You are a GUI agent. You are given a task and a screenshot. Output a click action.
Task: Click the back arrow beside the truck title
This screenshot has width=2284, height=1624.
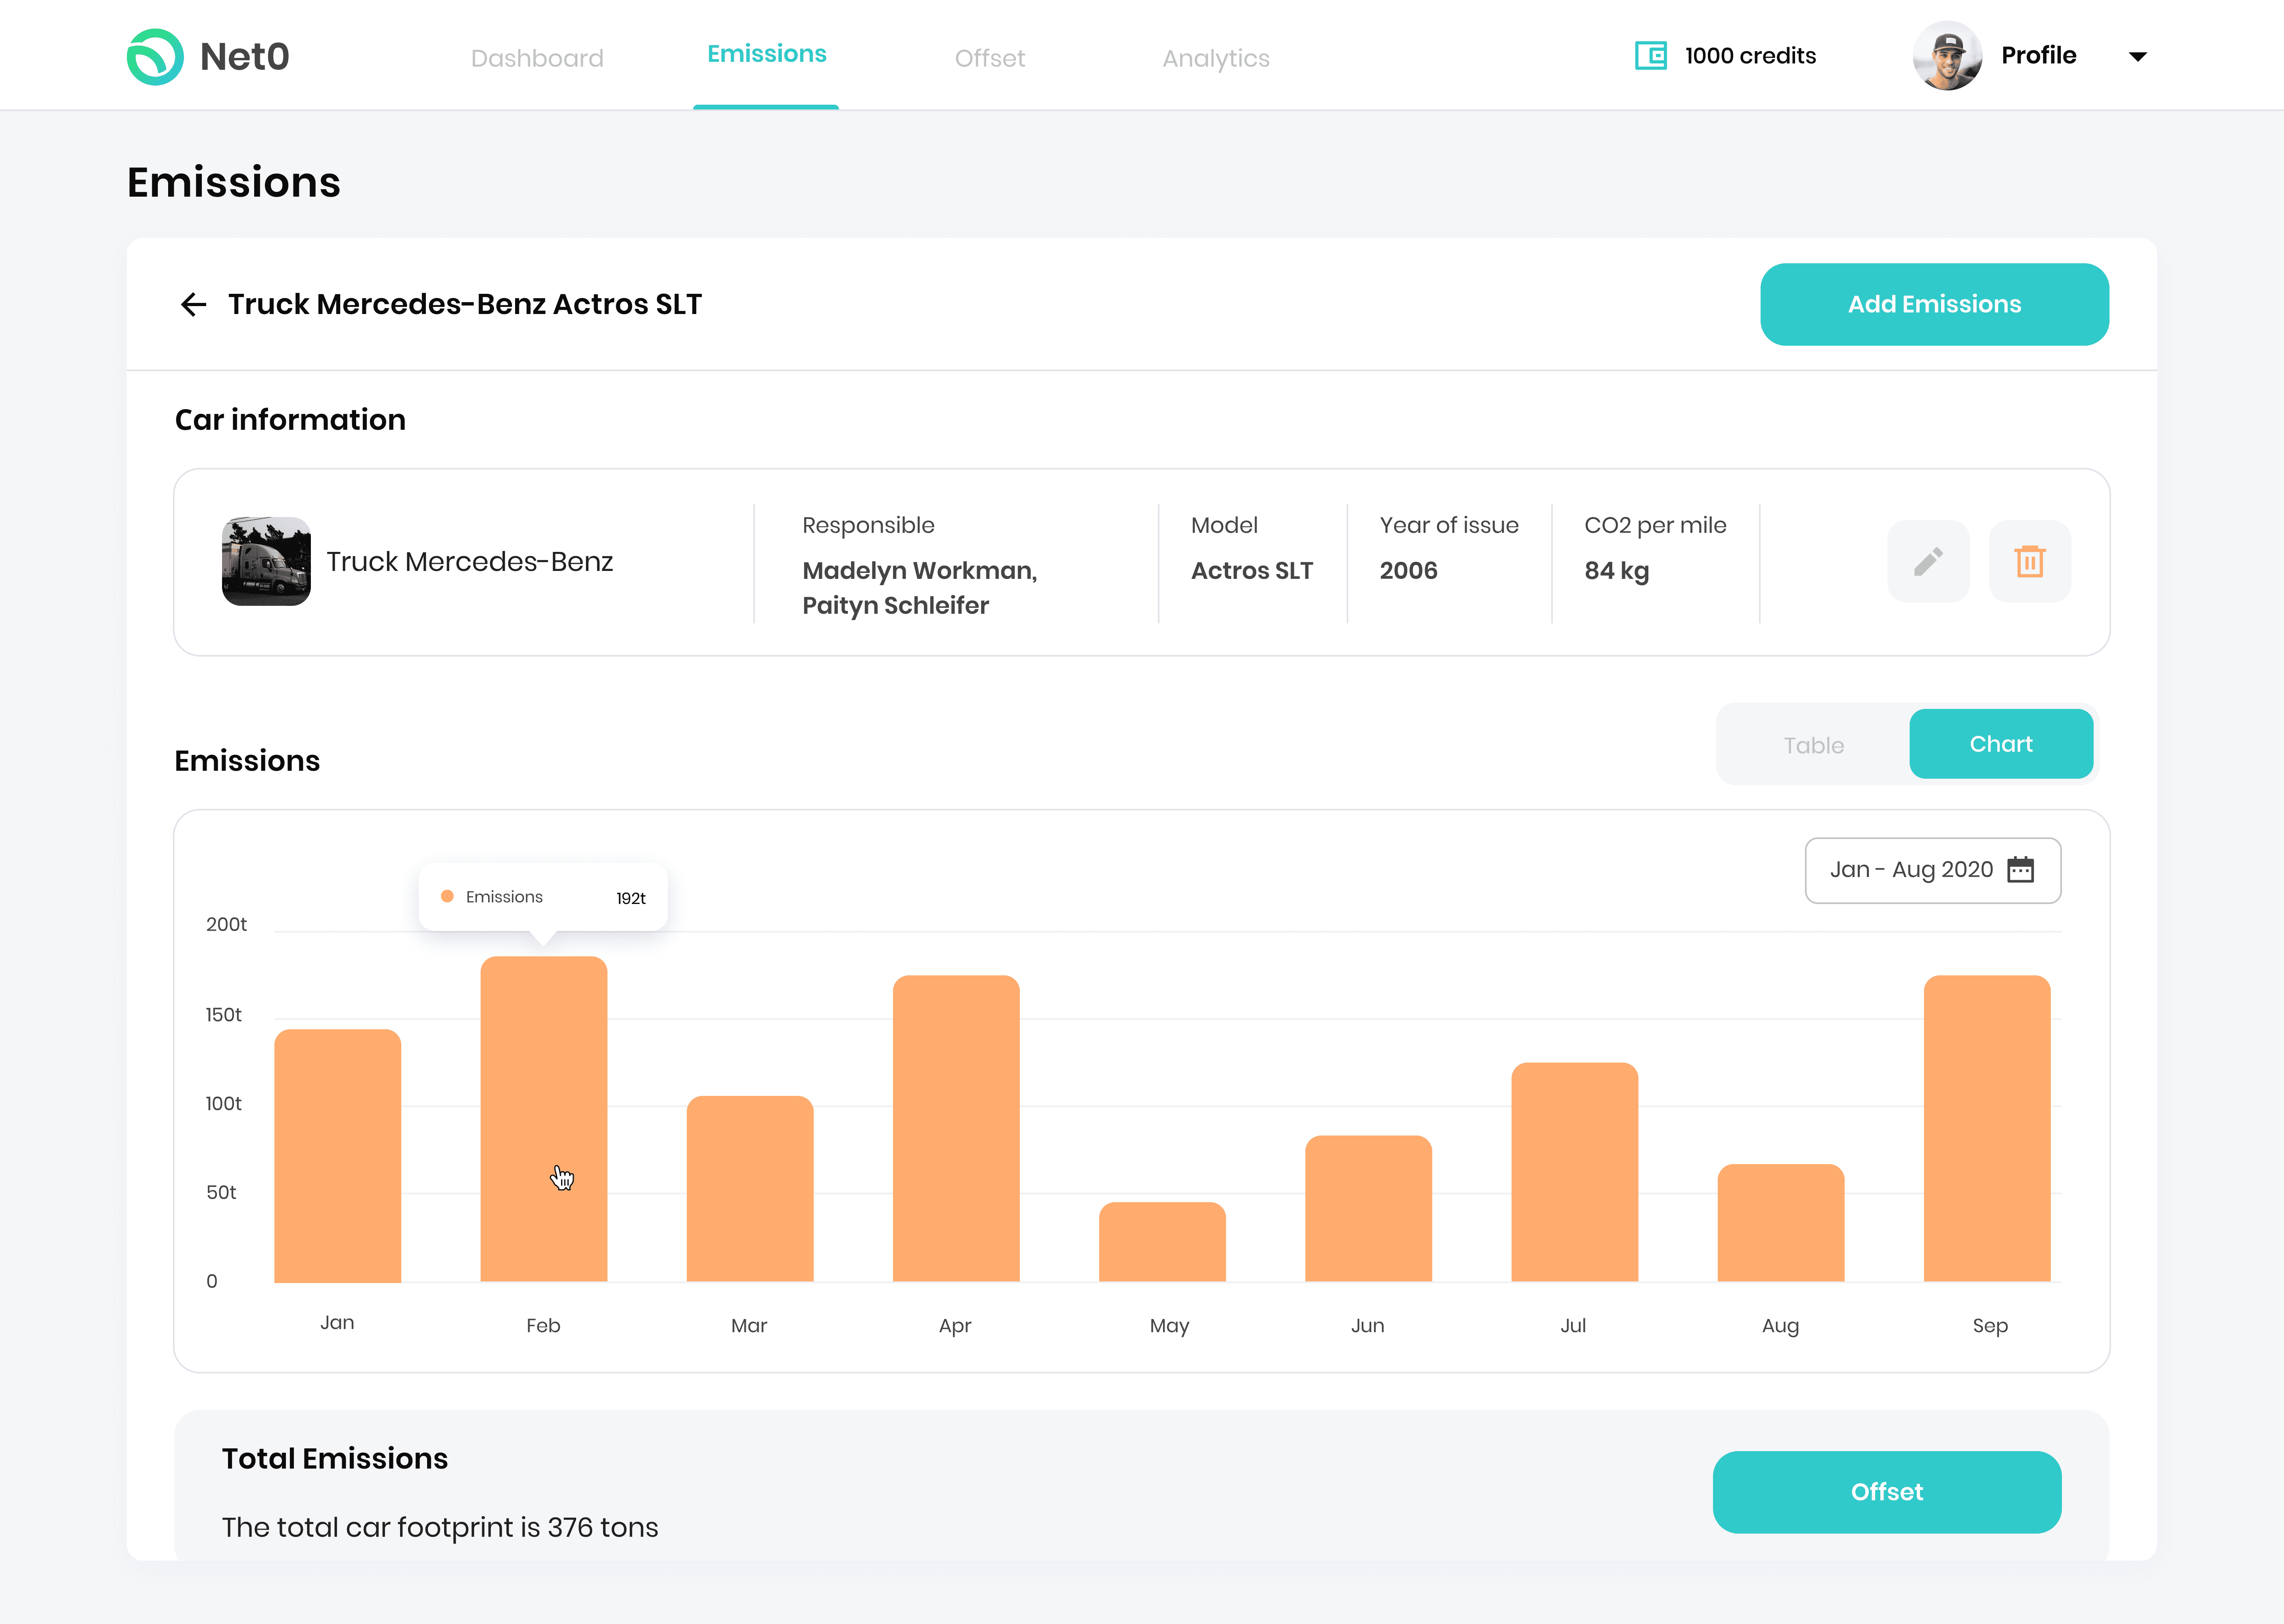[193, 304]
